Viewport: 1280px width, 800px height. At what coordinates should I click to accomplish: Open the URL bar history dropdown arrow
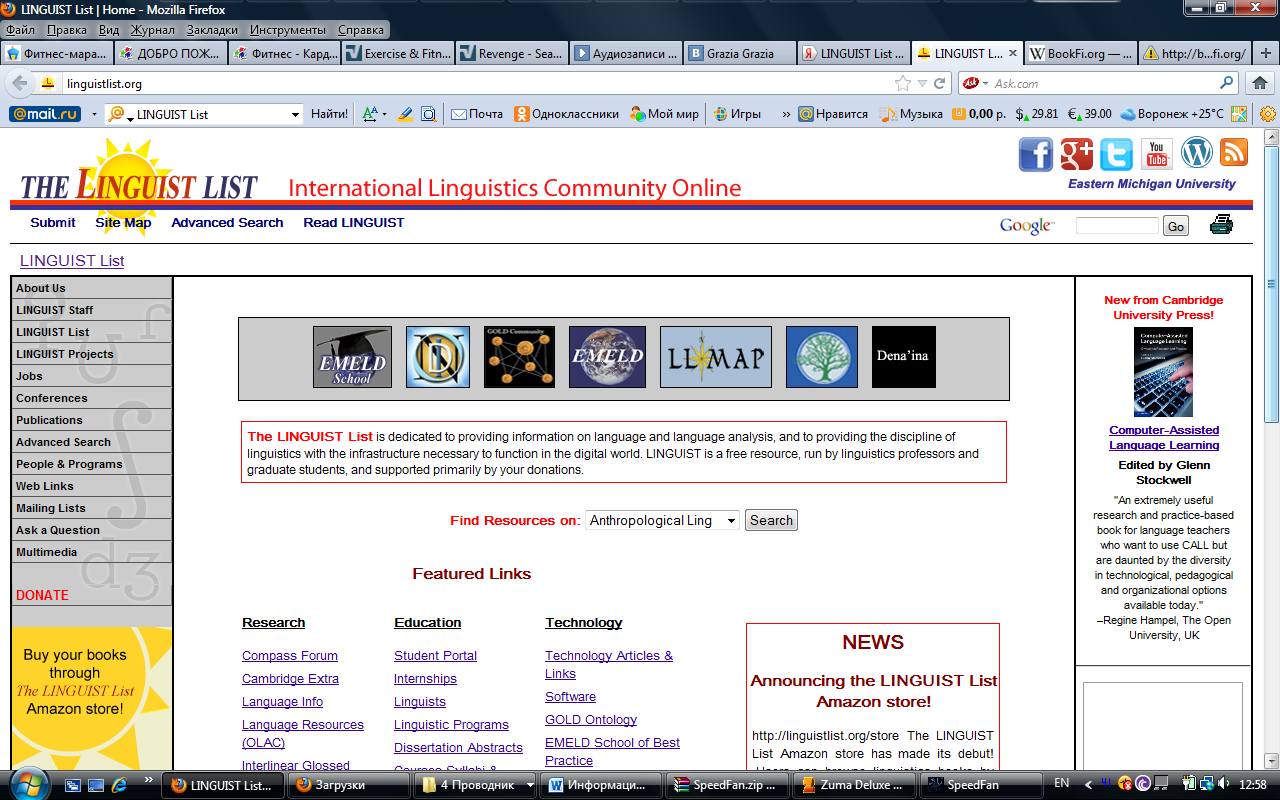coord(922,84)
